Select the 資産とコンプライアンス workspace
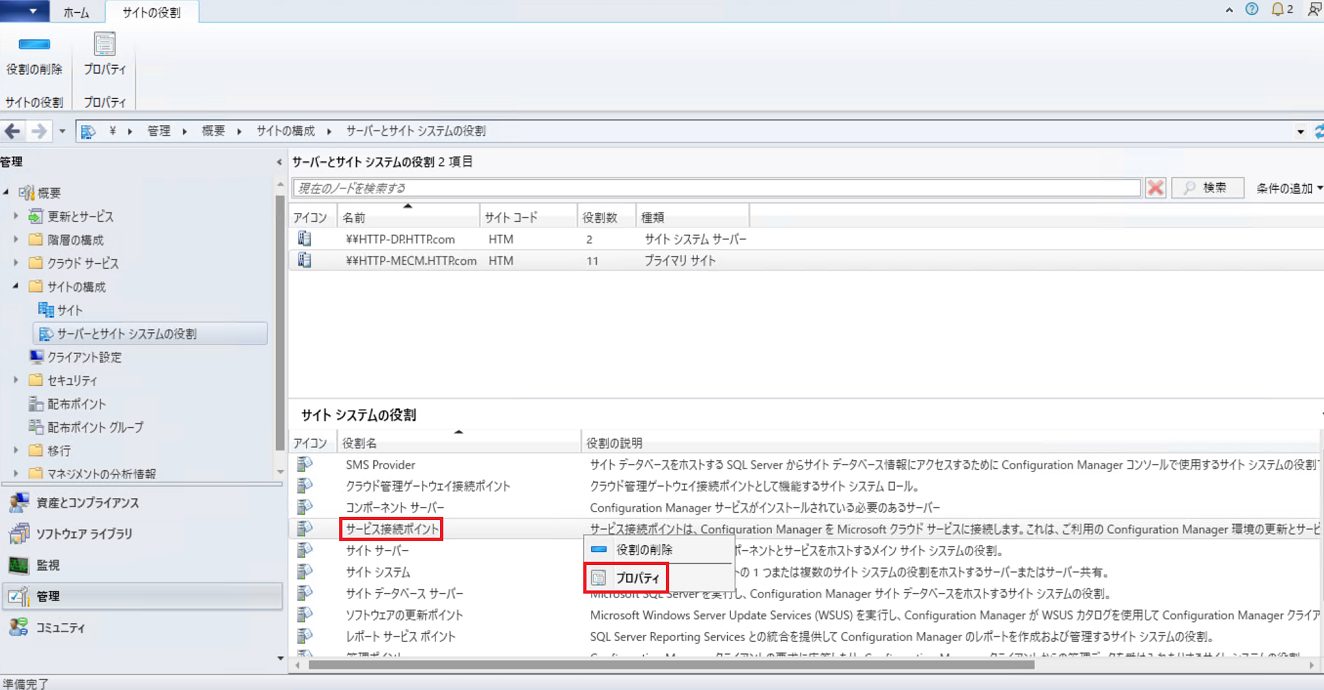This screenshot has width=1324, height=690. [88, 503]
